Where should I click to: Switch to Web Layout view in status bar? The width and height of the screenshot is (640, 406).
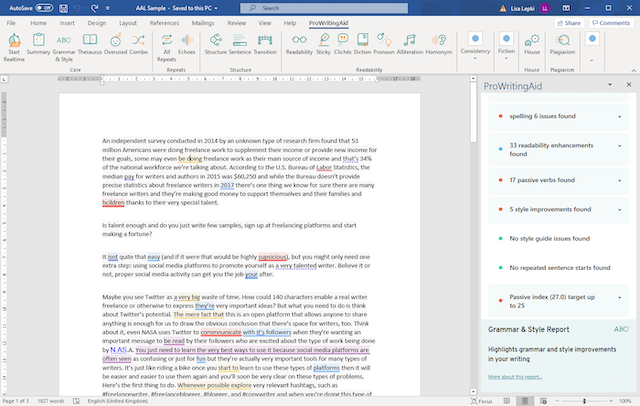pos(543,401)
